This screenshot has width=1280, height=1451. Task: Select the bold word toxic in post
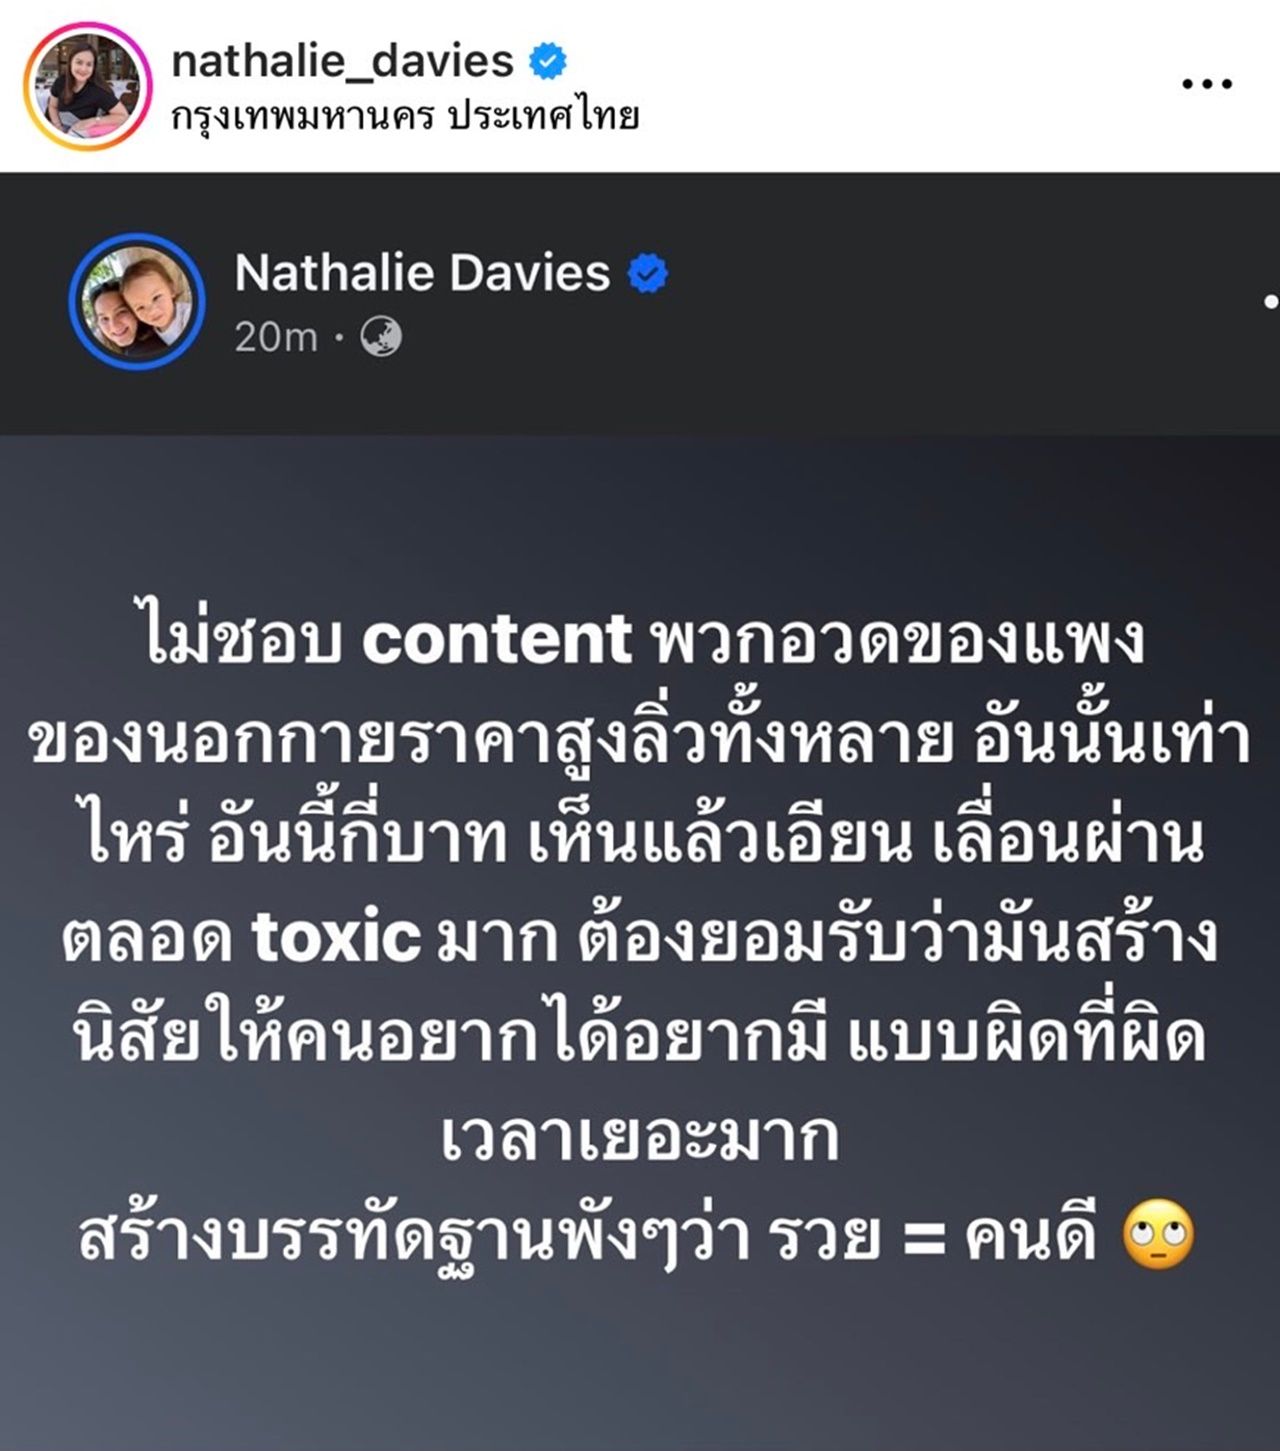tap(336, 938)
